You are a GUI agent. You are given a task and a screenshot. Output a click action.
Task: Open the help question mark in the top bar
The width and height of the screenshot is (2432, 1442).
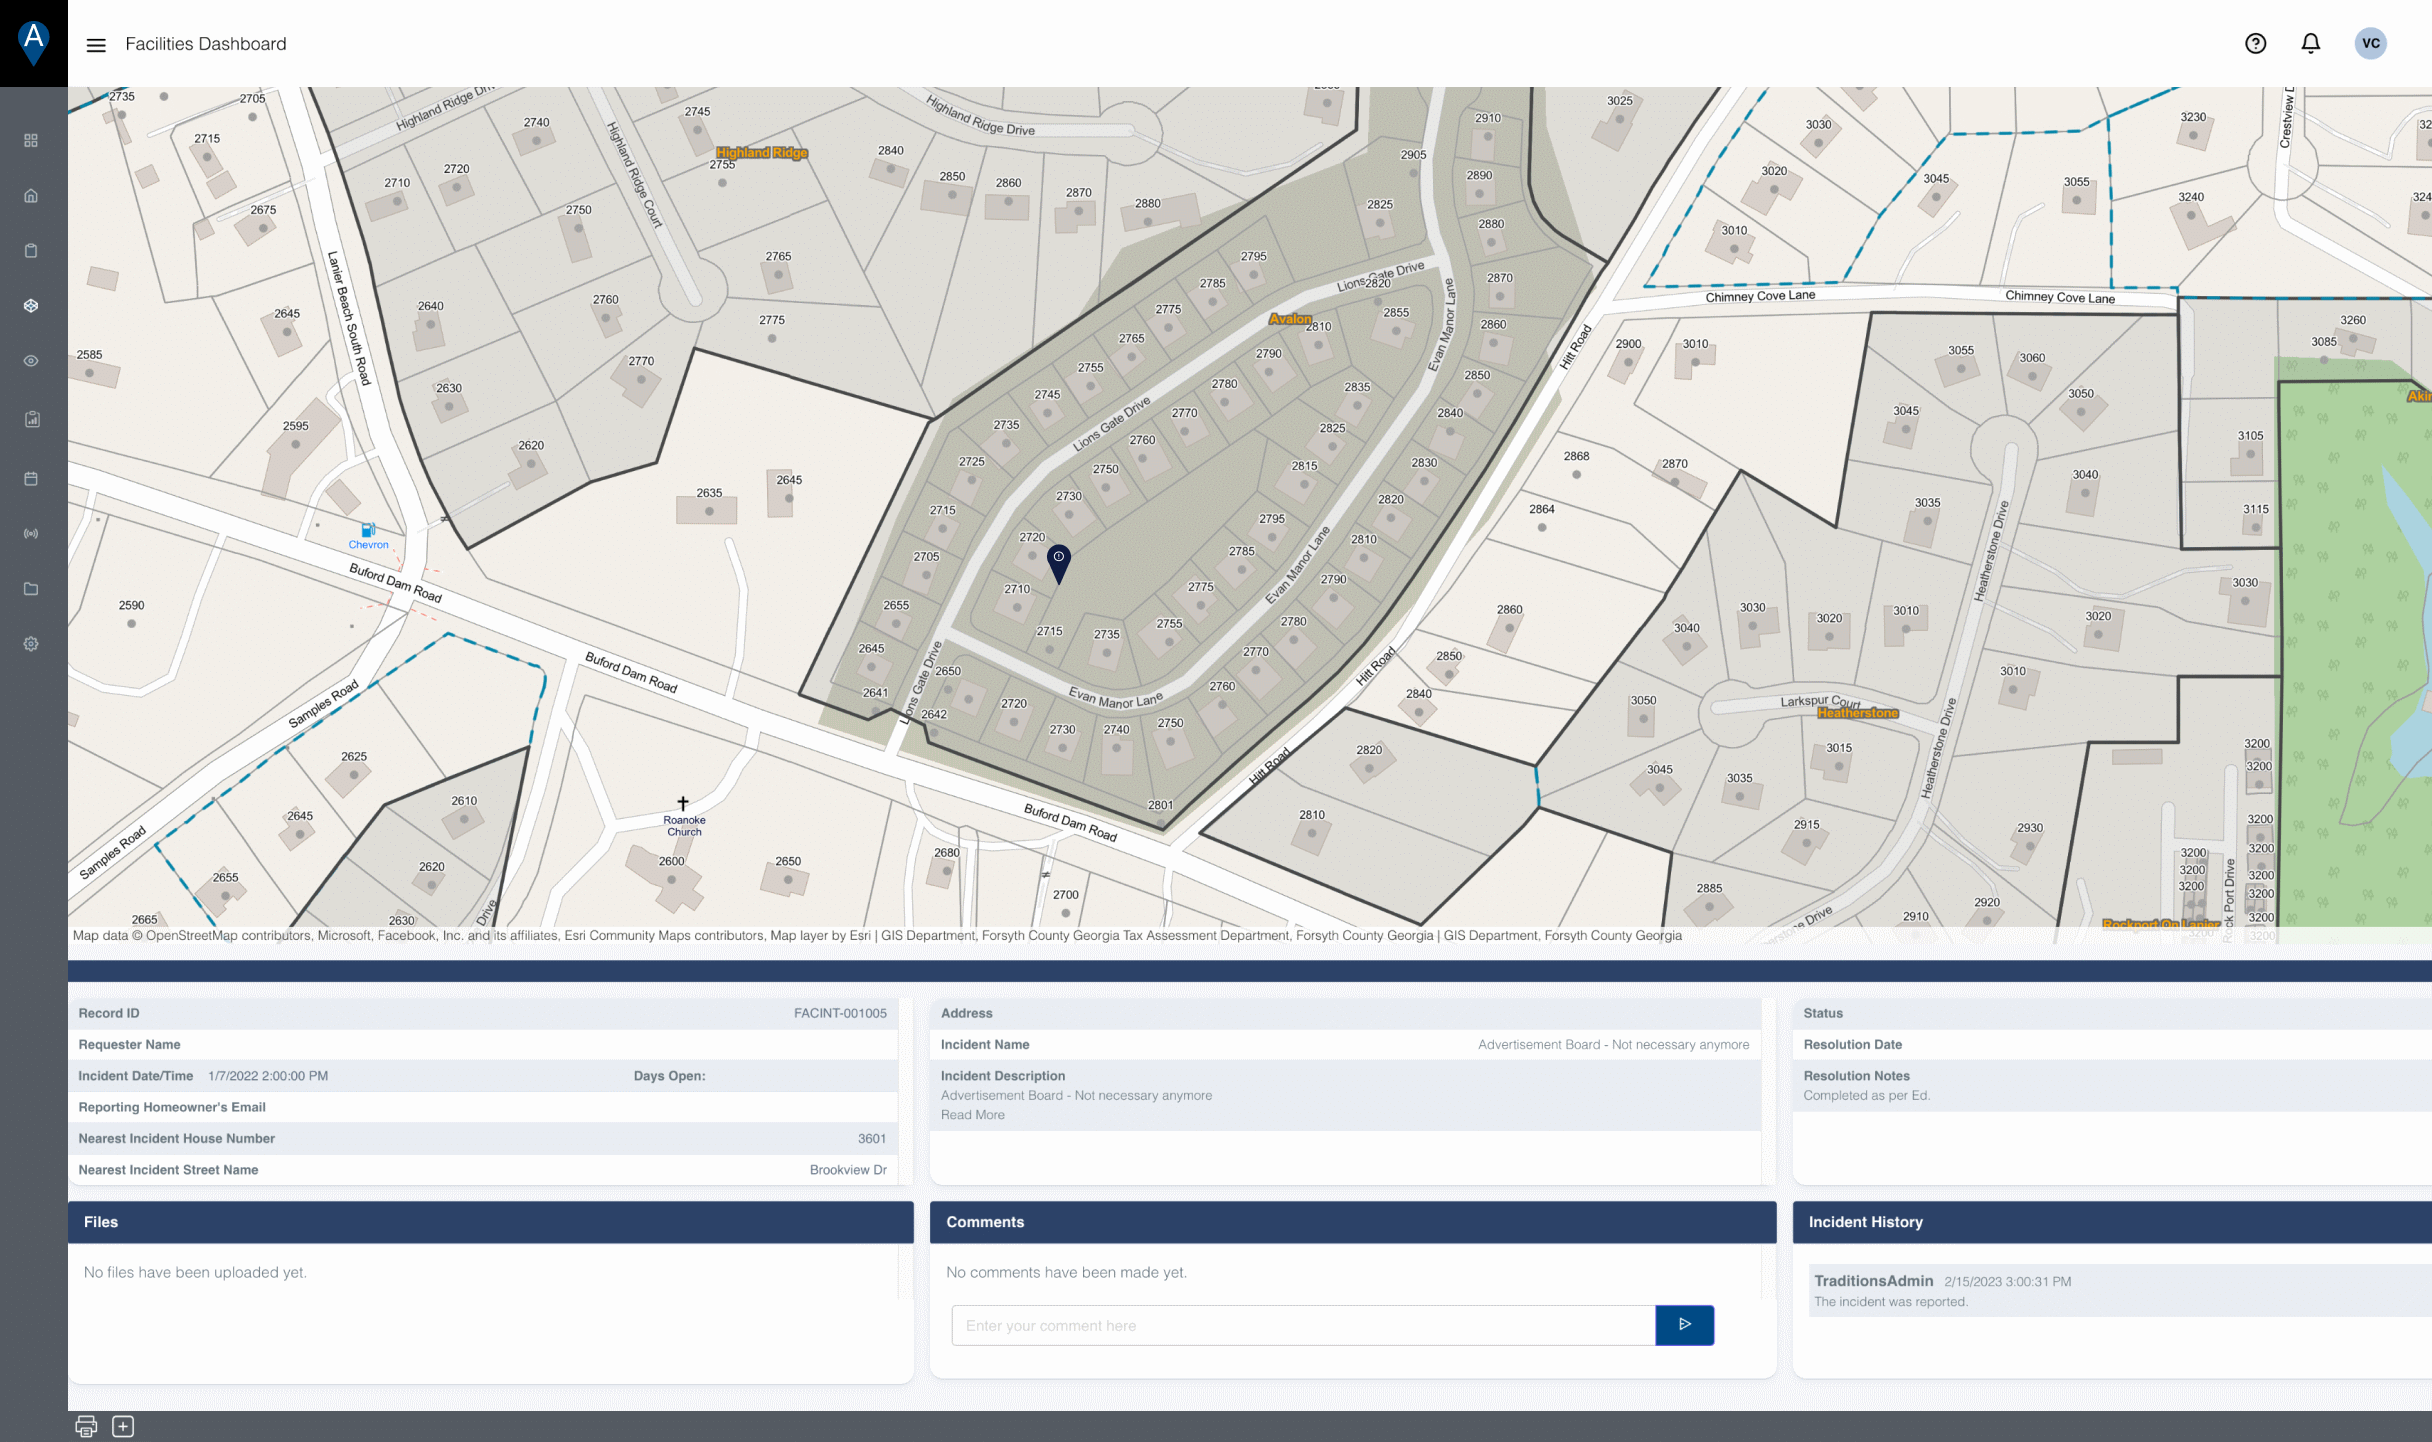pos(2255,43)
